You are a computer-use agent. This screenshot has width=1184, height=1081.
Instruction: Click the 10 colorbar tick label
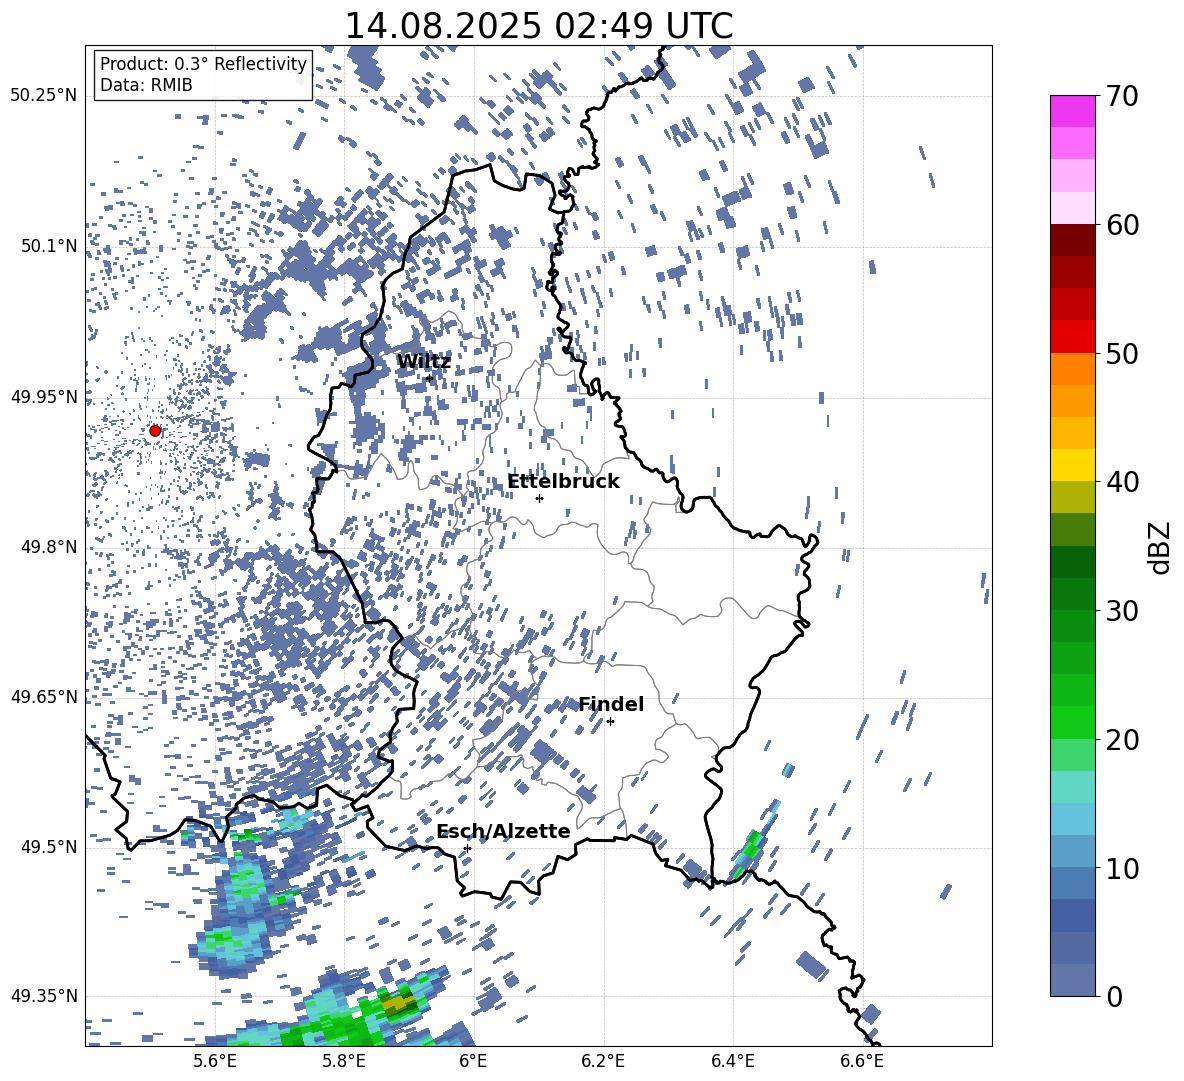1122,868
